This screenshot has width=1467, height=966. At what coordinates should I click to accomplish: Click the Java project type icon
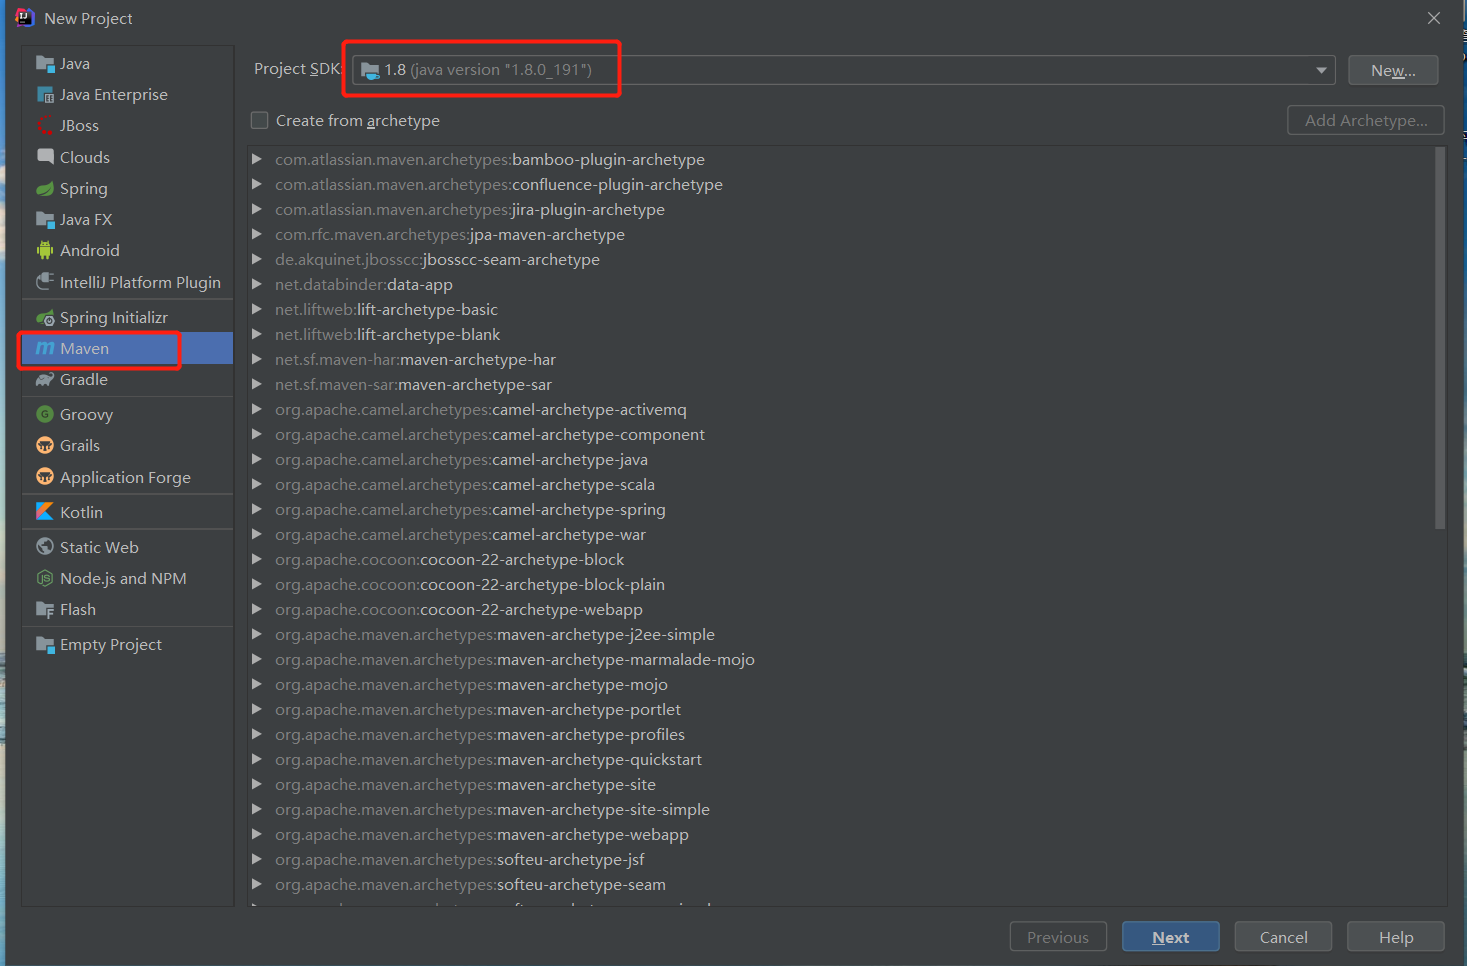tap(45, 64)
